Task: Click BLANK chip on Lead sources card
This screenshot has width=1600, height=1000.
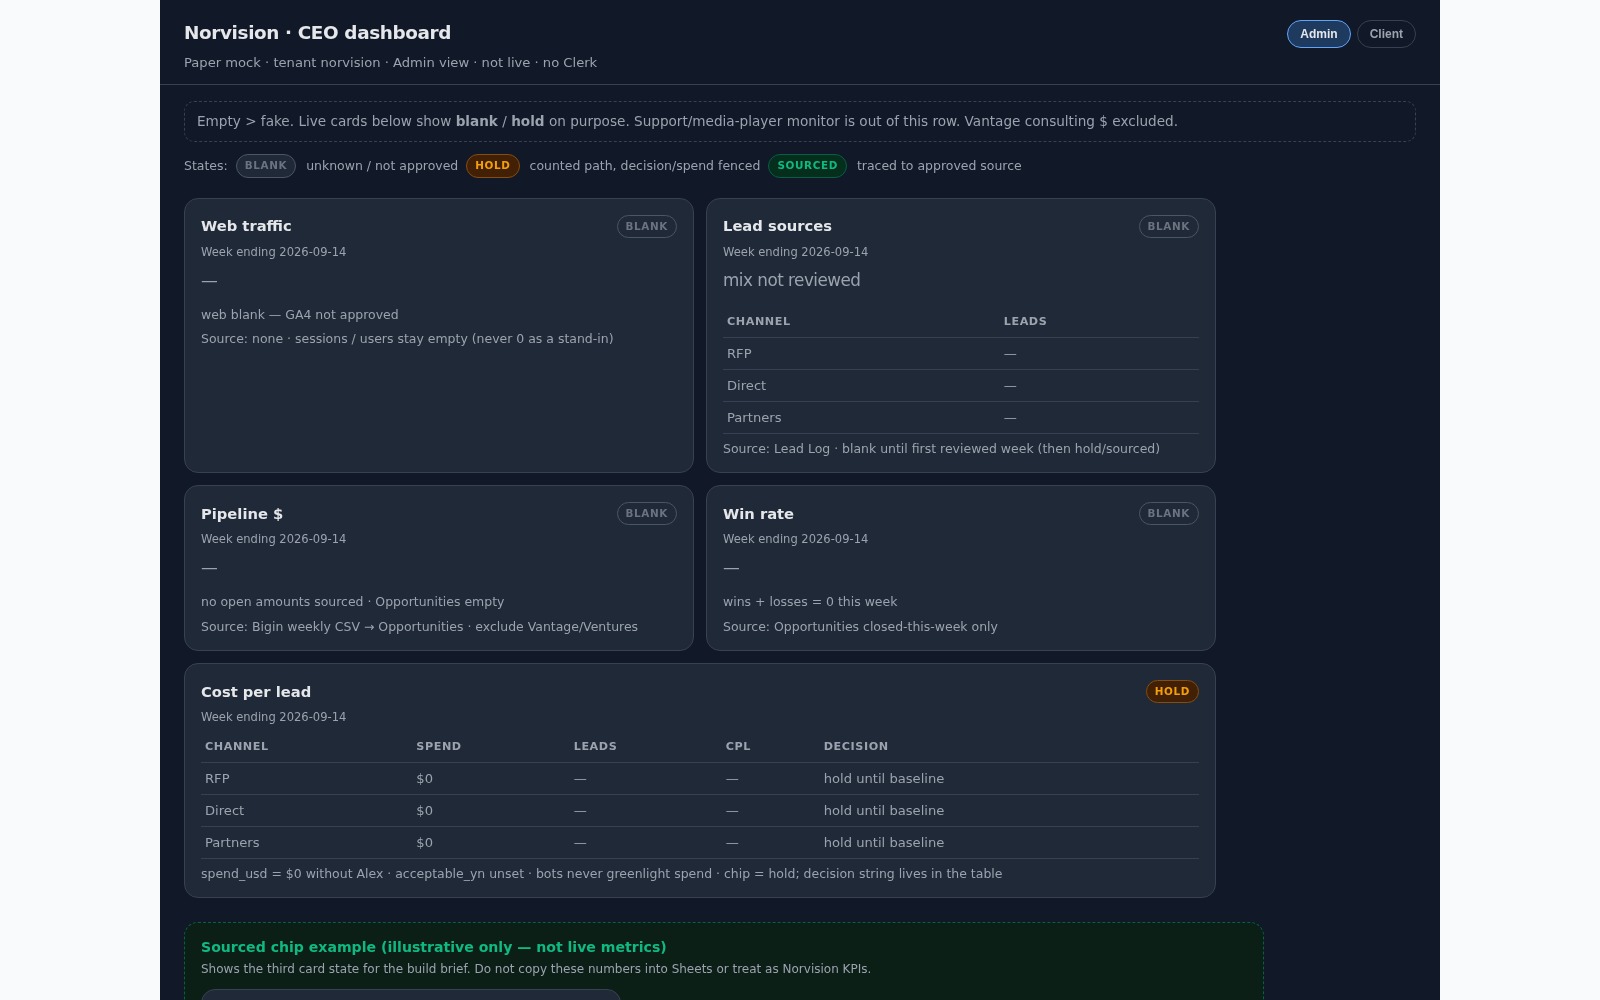Action: click(x=1168, y=227)
